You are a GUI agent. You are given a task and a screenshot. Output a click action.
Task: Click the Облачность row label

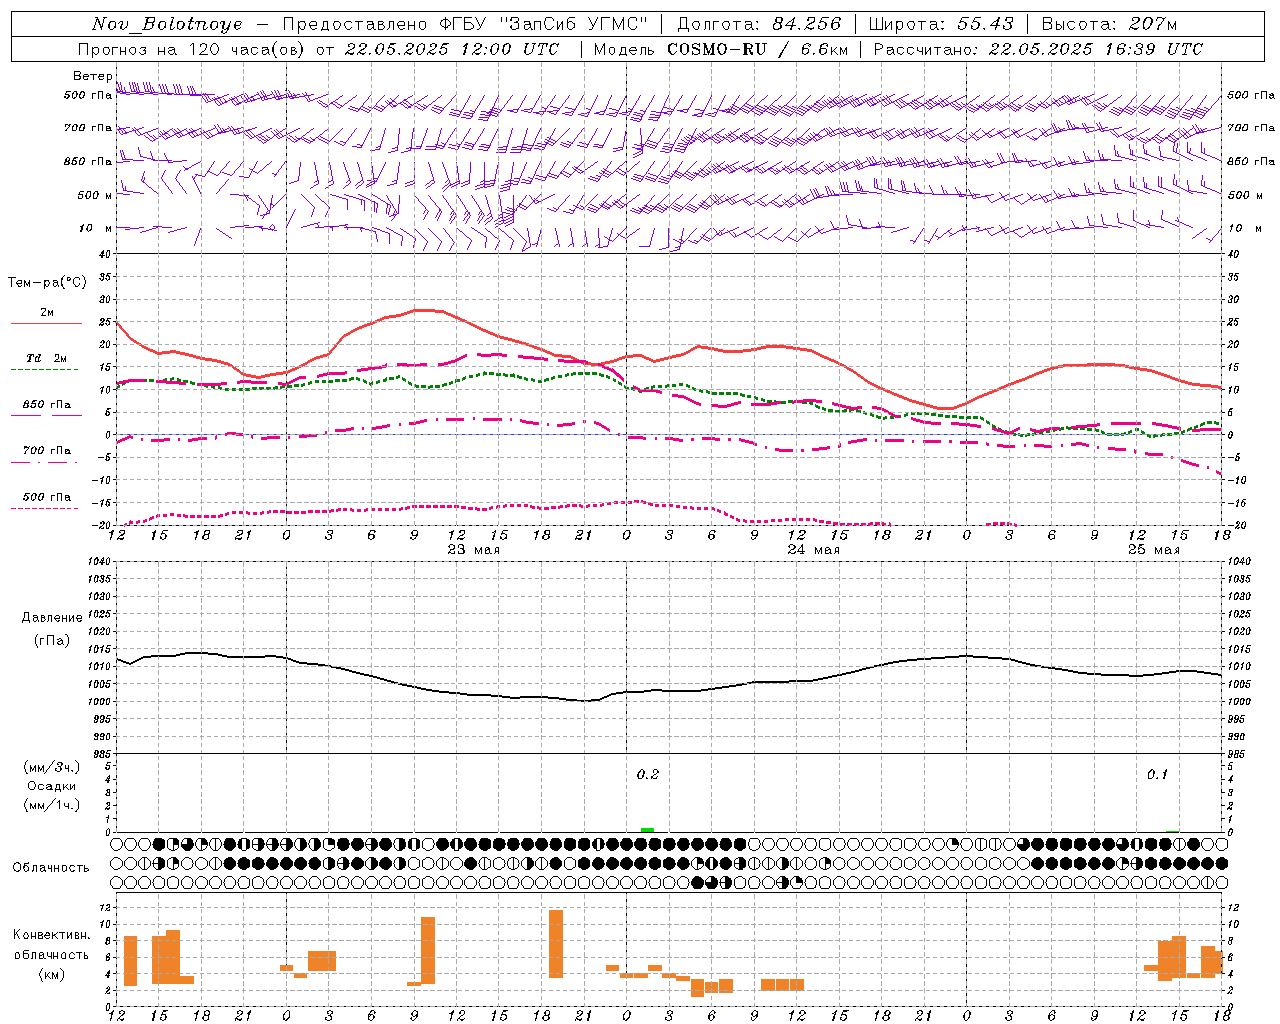[x=51, y=867]
